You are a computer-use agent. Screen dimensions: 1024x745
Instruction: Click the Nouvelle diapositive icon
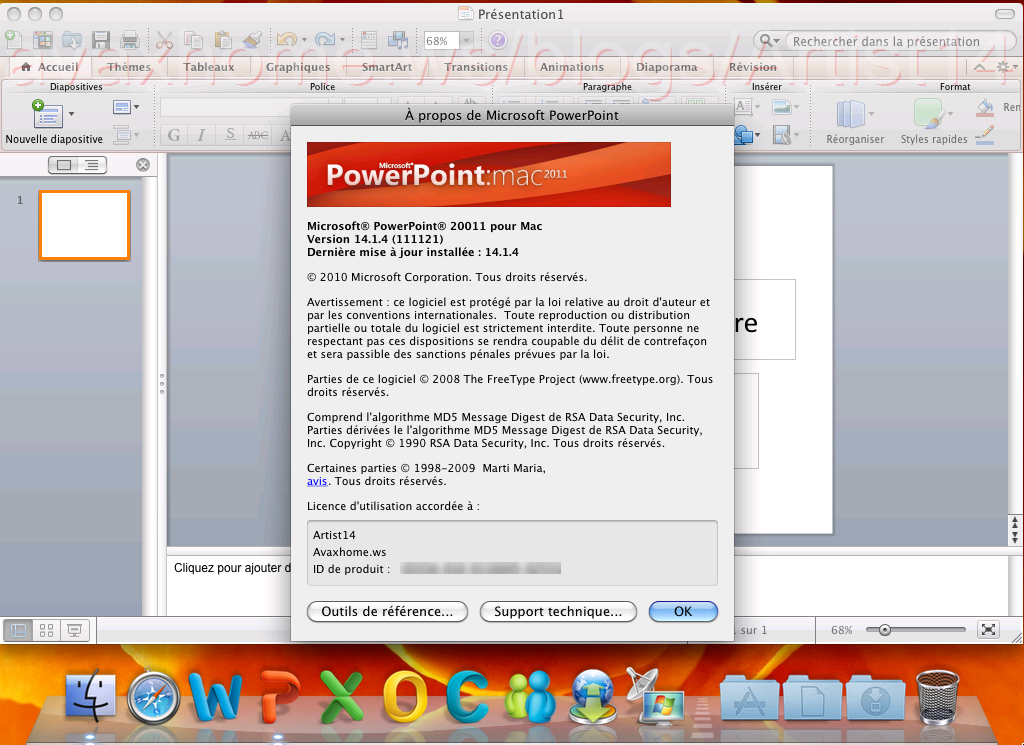click(48, 114)
